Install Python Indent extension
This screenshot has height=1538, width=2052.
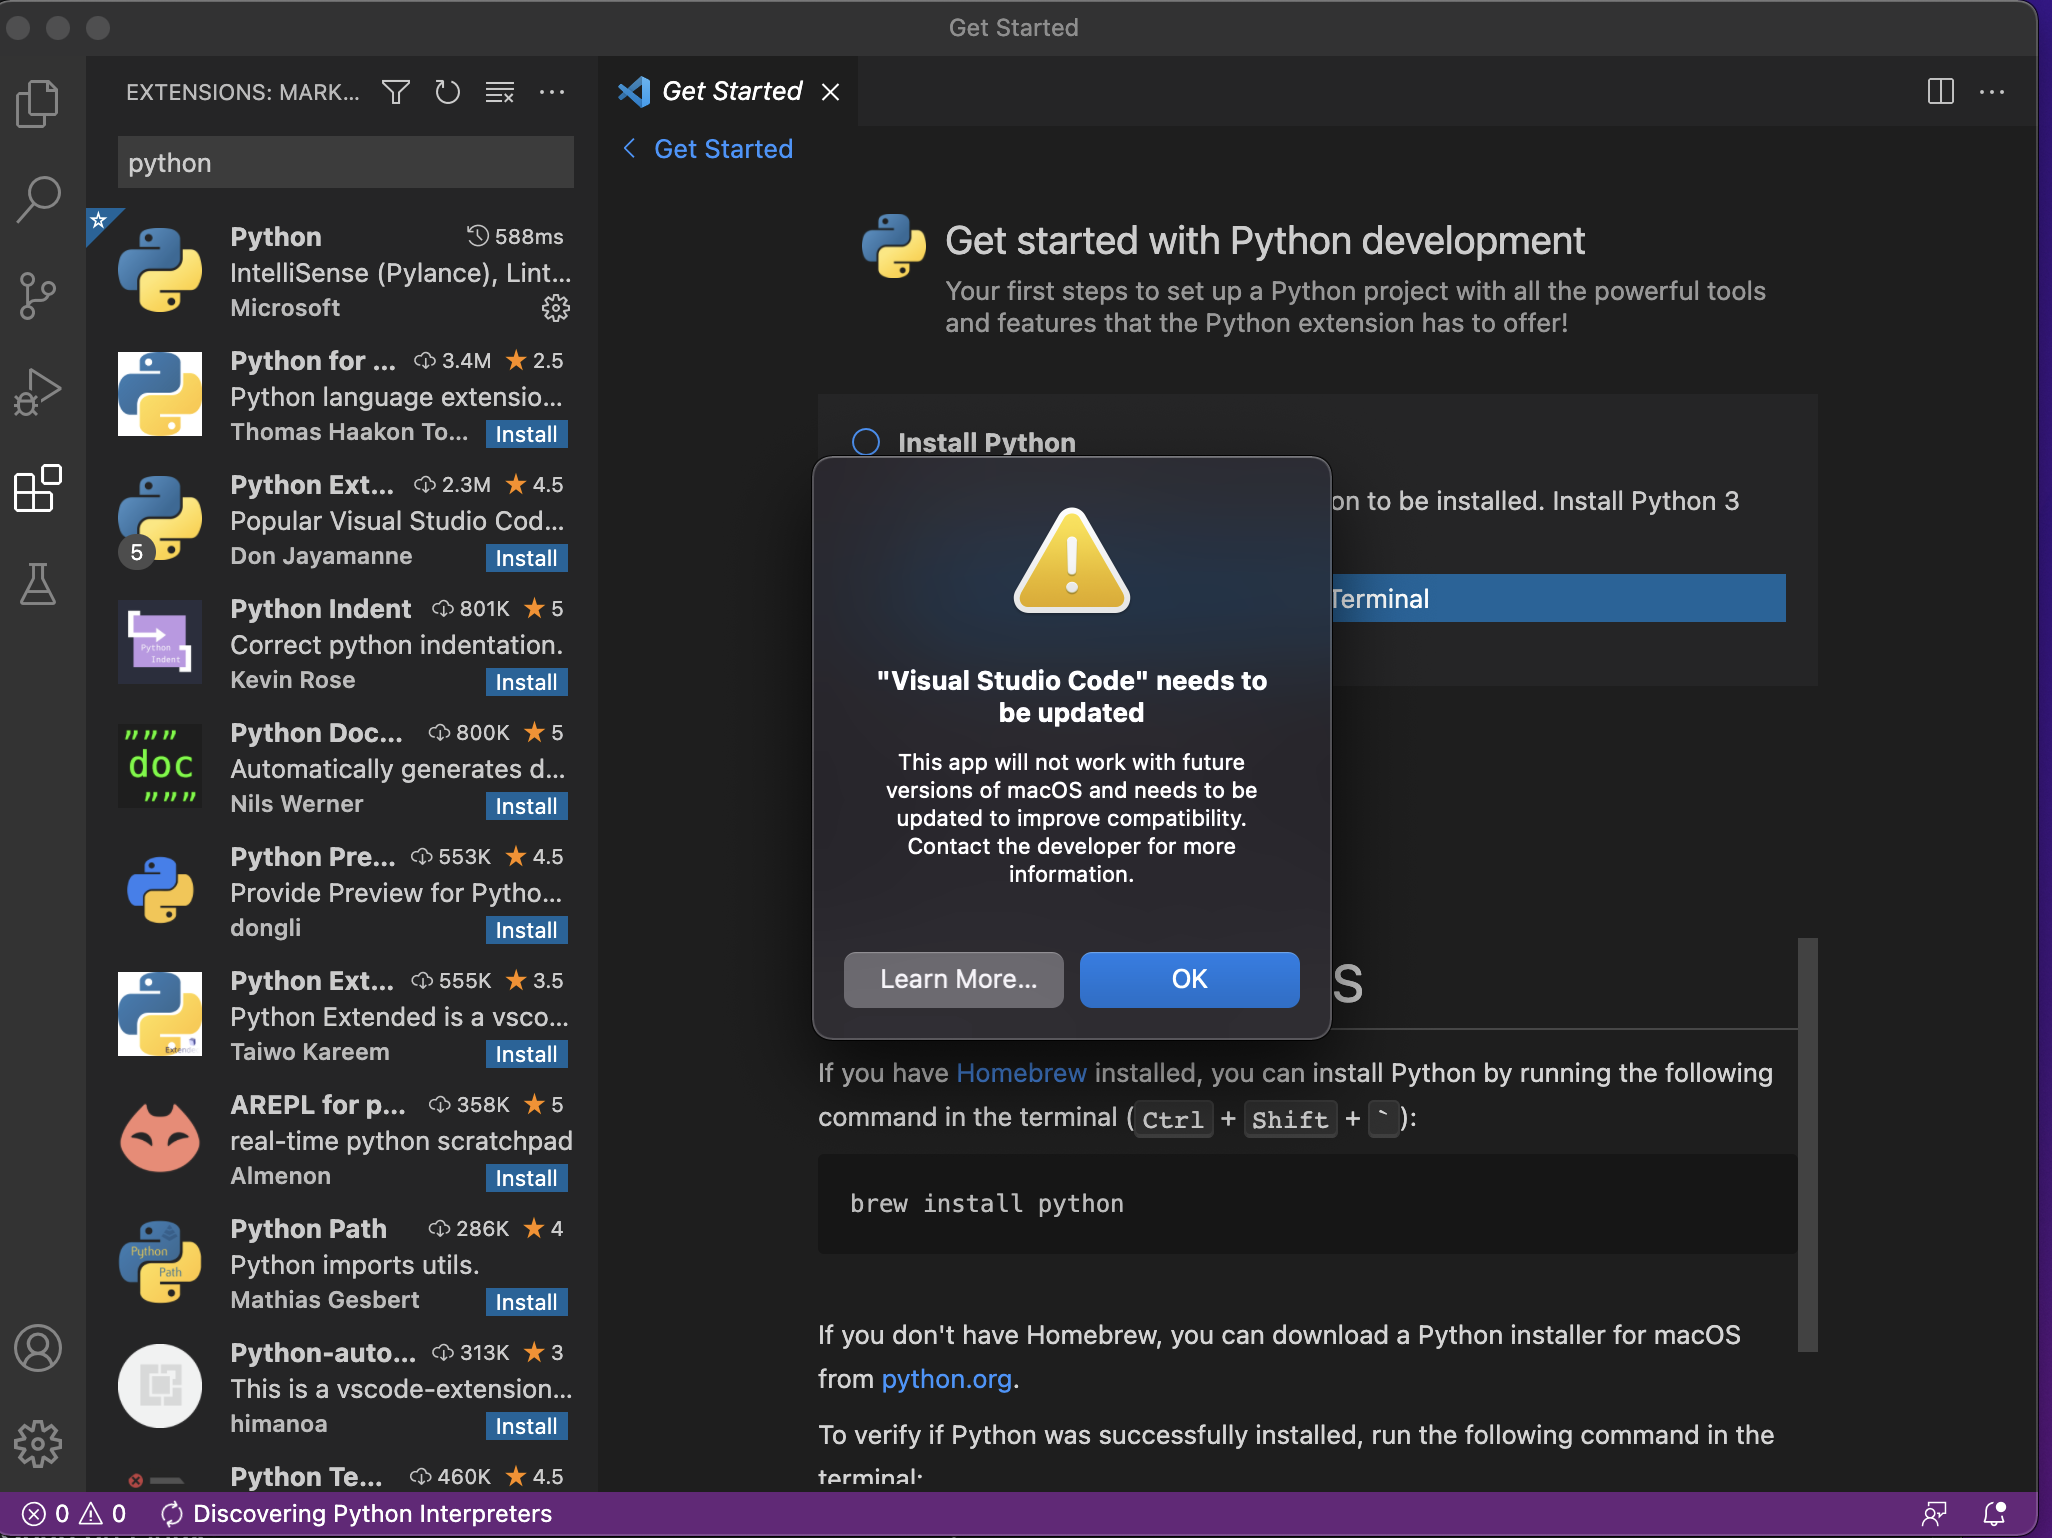coord(527,682)
